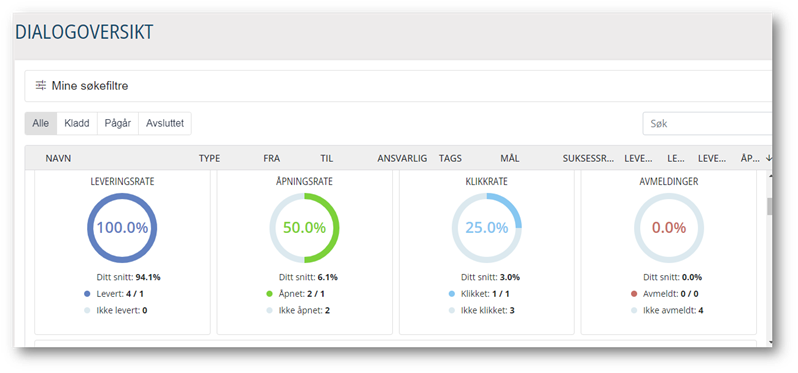Image resolution: width=798 pixels, height=373 pixels.
Task: Click the blue Levert legend dot
Action: click(87, 294)
